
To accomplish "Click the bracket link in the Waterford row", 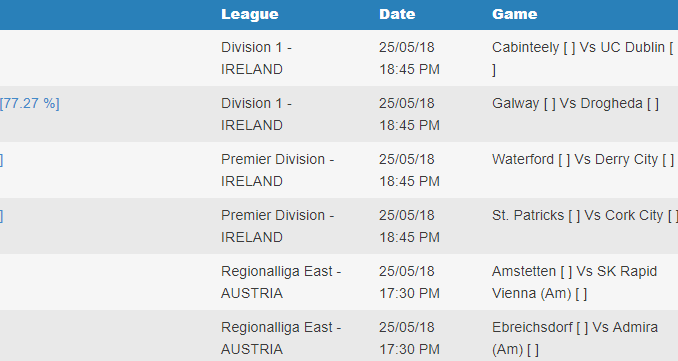I will (1, 160).
